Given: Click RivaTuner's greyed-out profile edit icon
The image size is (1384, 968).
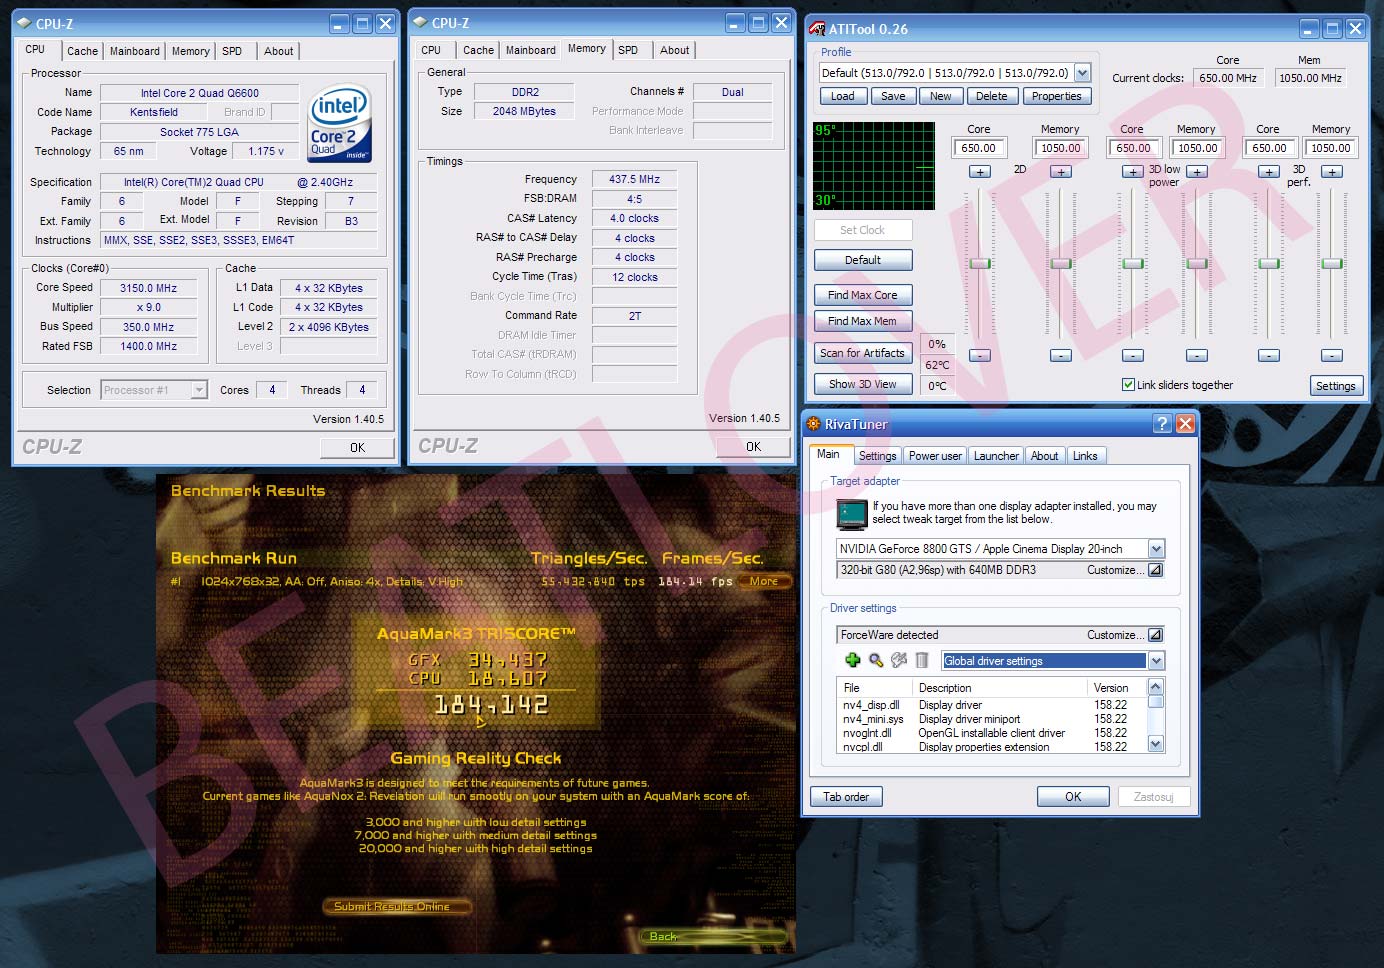Looking at the screenshot, I should pyautogui.click(x=899, y=660).
